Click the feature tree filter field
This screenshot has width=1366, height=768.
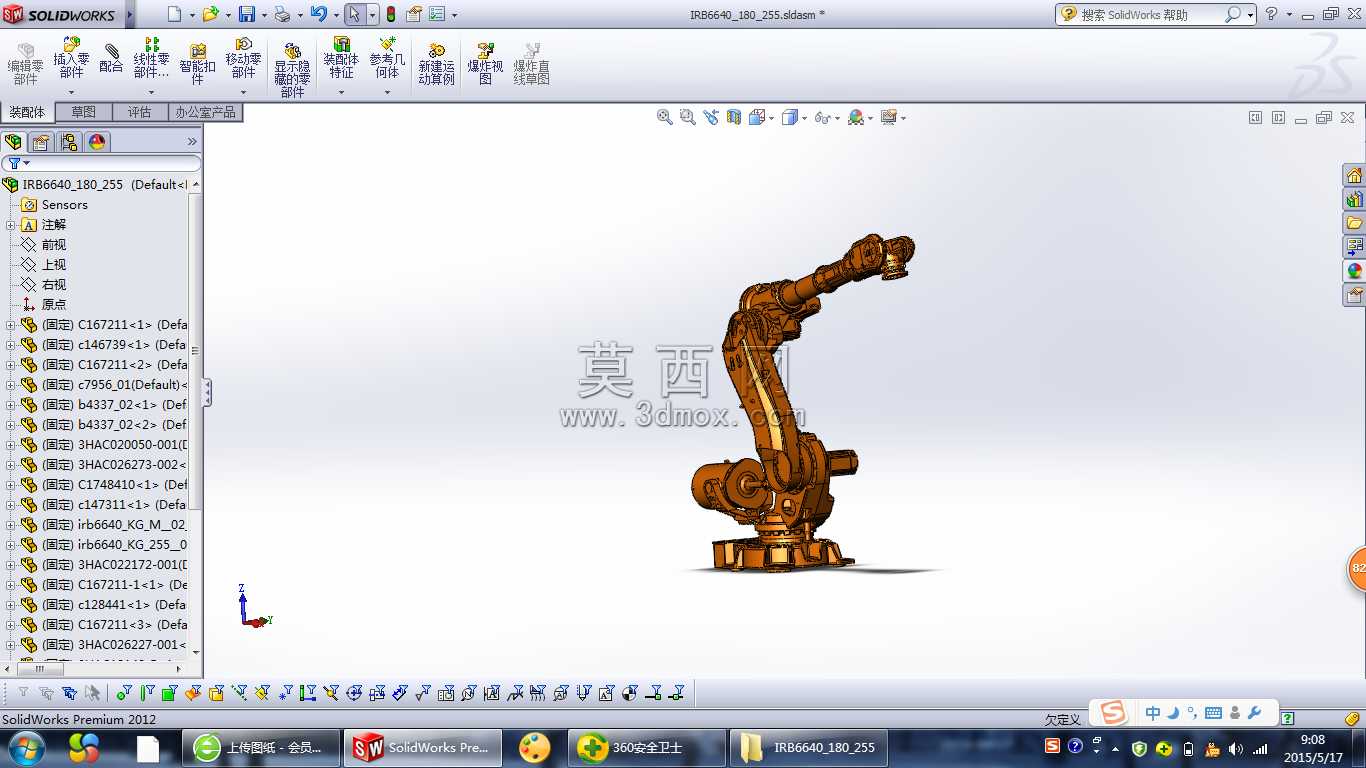click(101, 163)
